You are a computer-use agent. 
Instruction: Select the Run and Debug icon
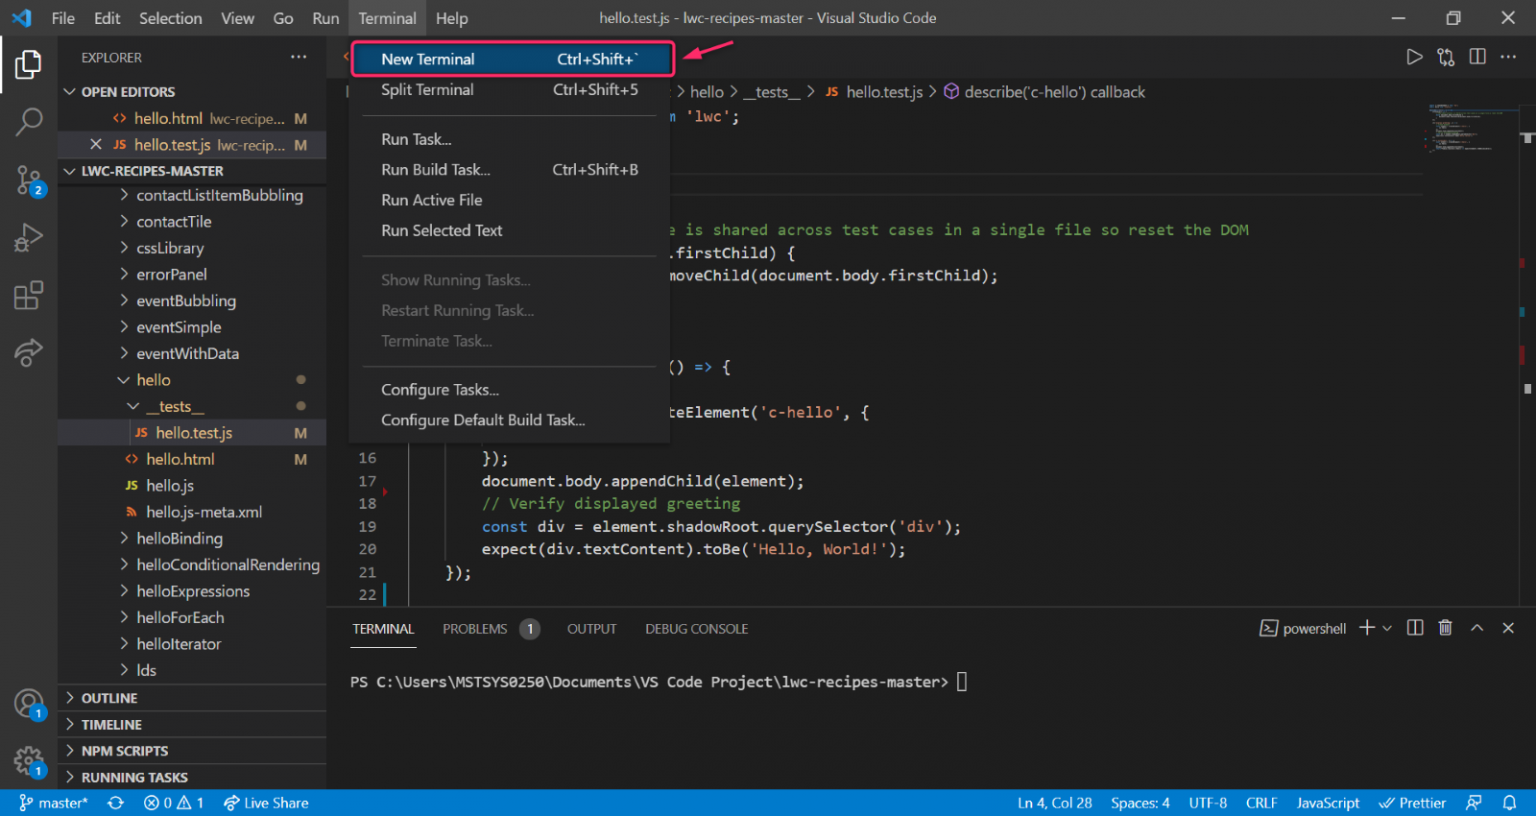(28, 237)
